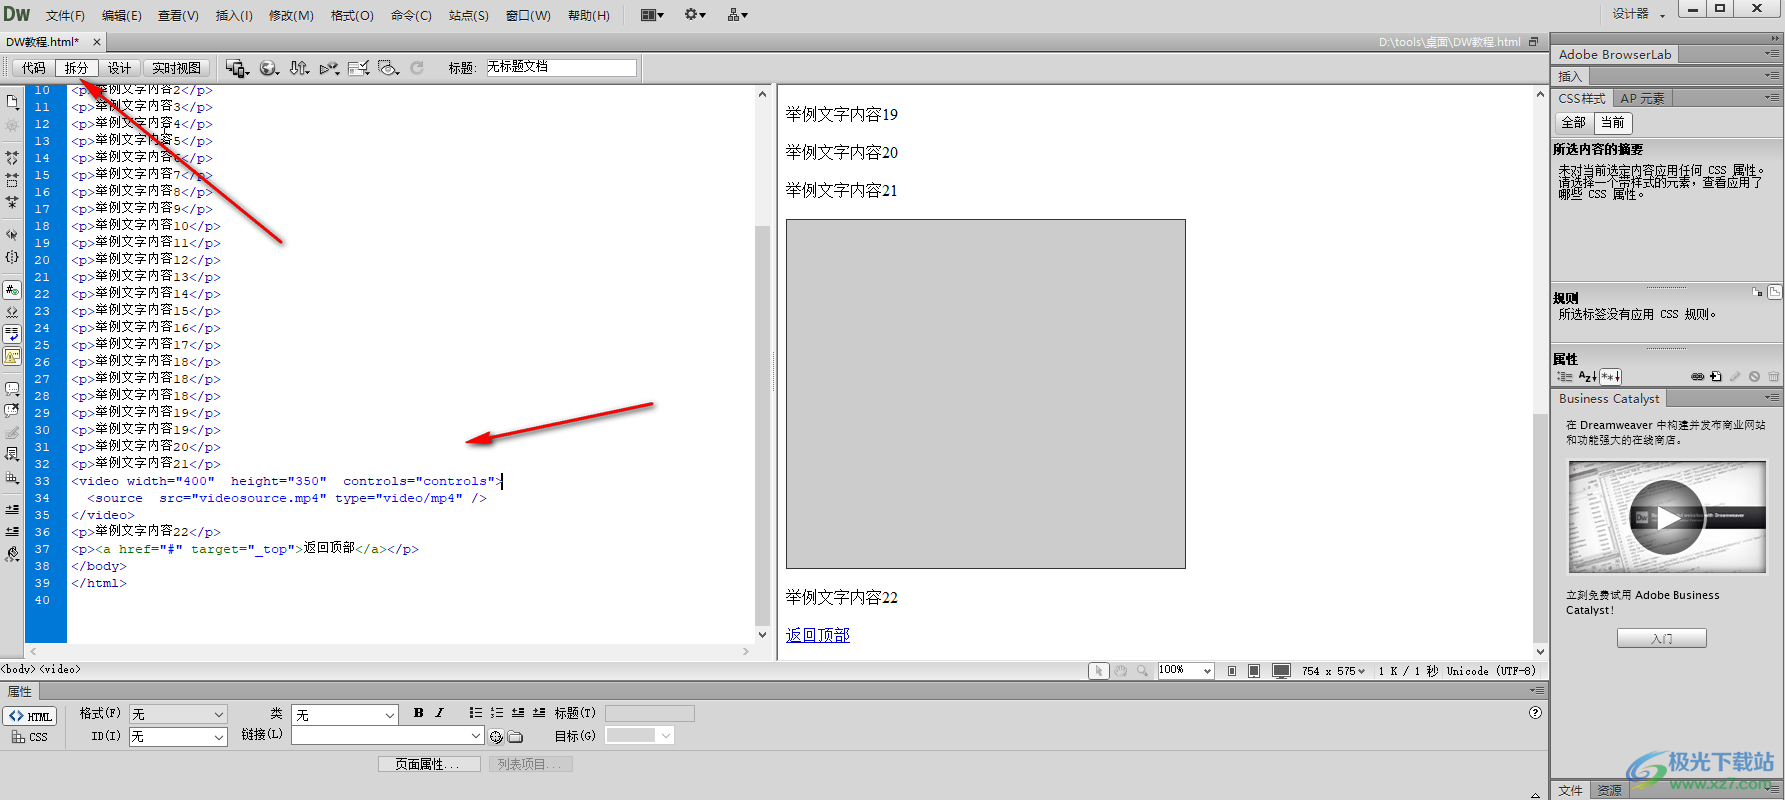Open the file management arrows icon
Image resolution: width=1785 pixels, height=800 pixels.
[299, 68]
